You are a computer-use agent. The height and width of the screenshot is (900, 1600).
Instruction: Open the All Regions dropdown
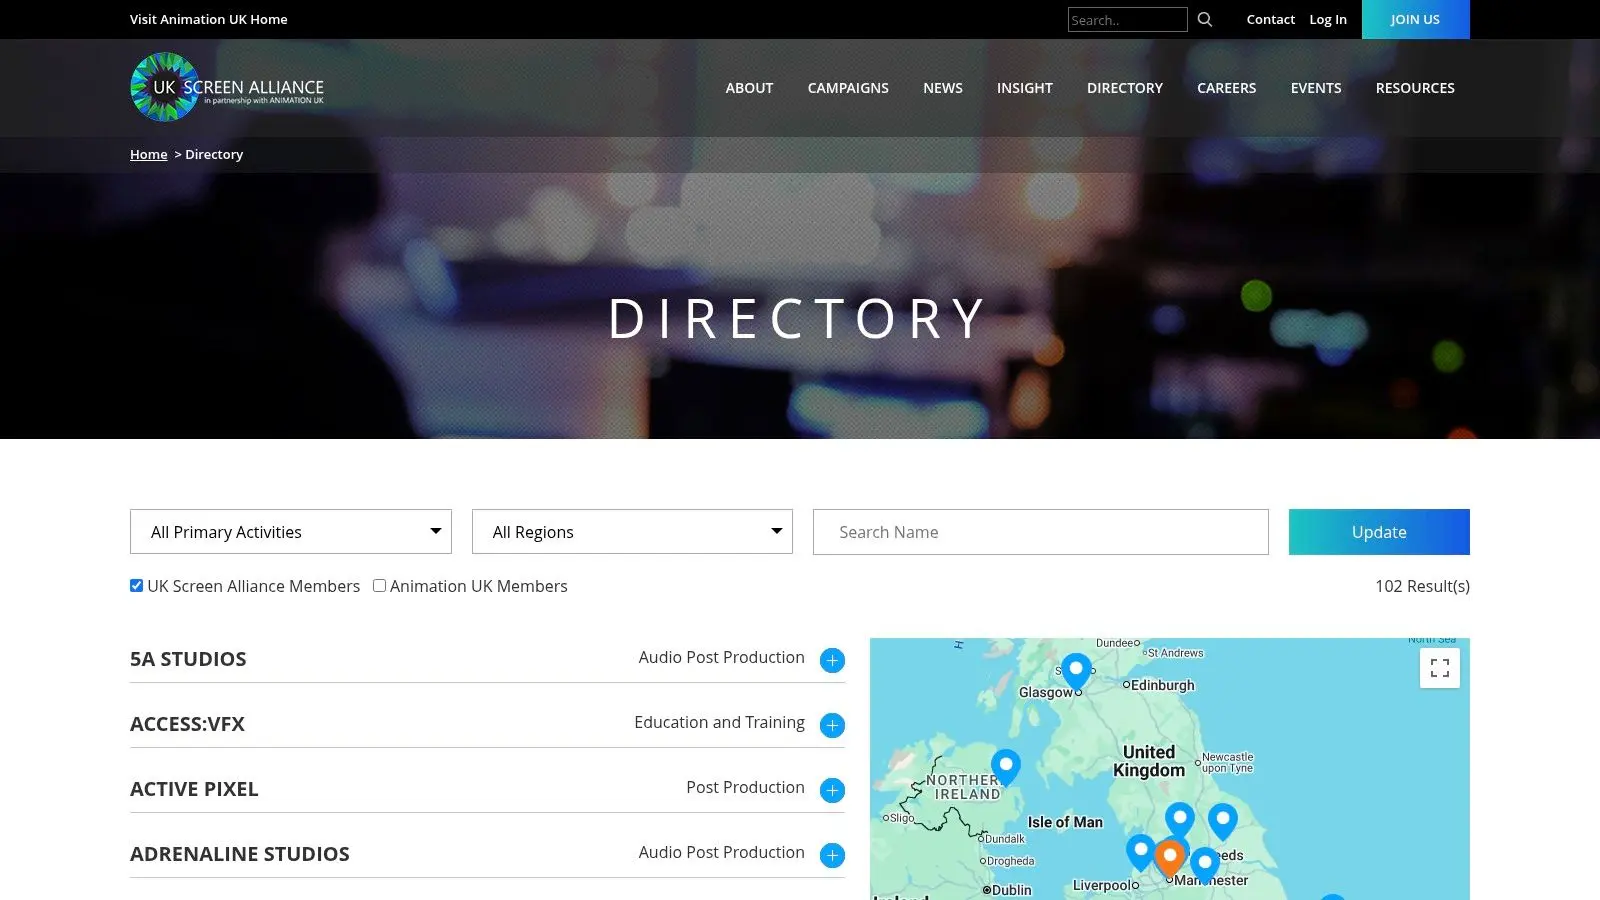coord(632,532)
